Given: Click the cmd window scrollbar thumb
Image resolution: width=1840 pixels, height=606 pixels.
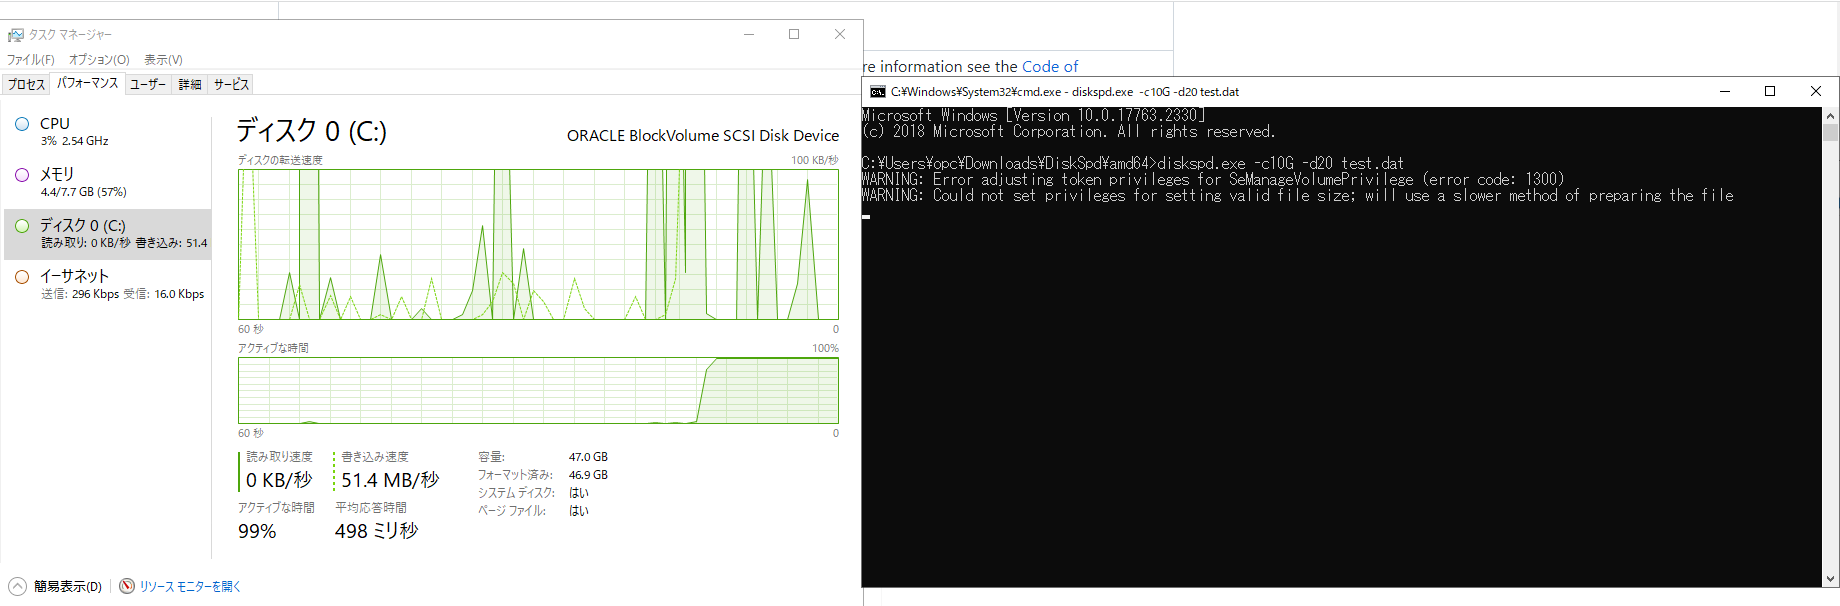Looking at the screenshot, I should click(1831, 132).
